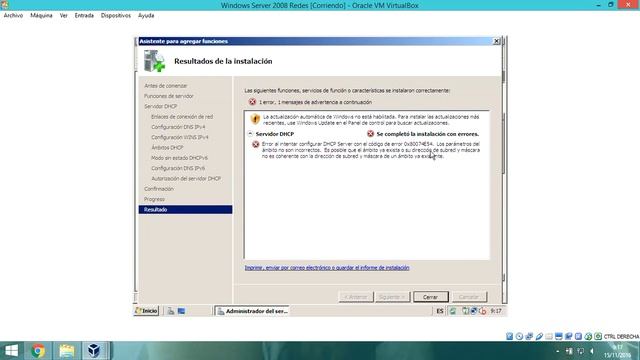Open Server Manager quick launch icon
Image resolution: width=640 pixels, height=360 pixels.
[171, 311]
